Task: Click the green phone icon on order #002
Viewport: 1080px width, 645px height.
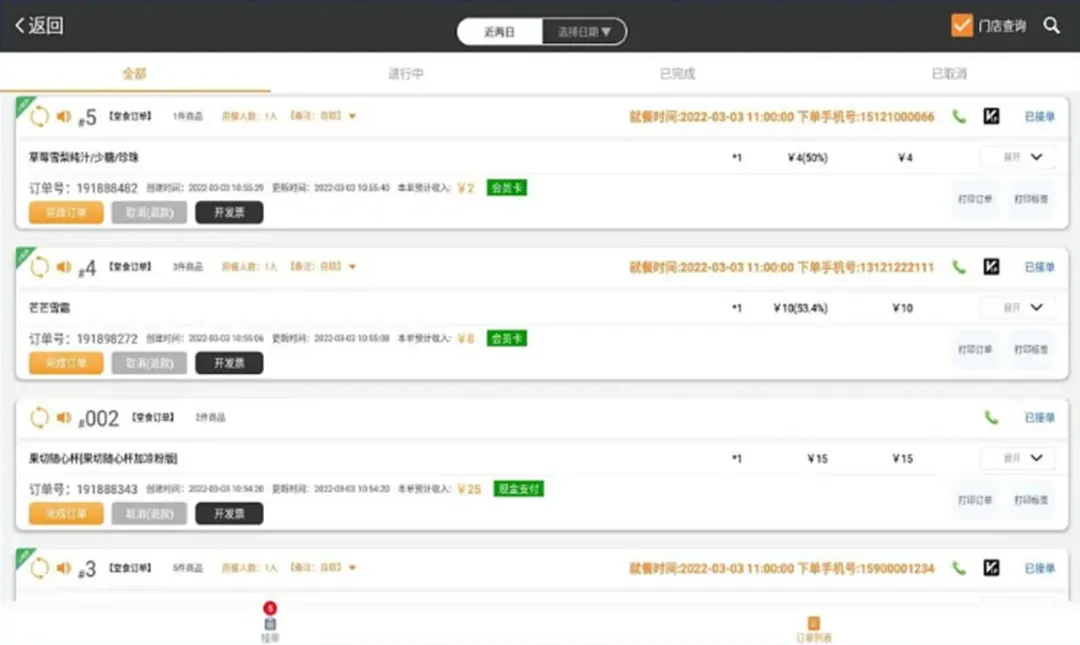Action: pos(991,418)
